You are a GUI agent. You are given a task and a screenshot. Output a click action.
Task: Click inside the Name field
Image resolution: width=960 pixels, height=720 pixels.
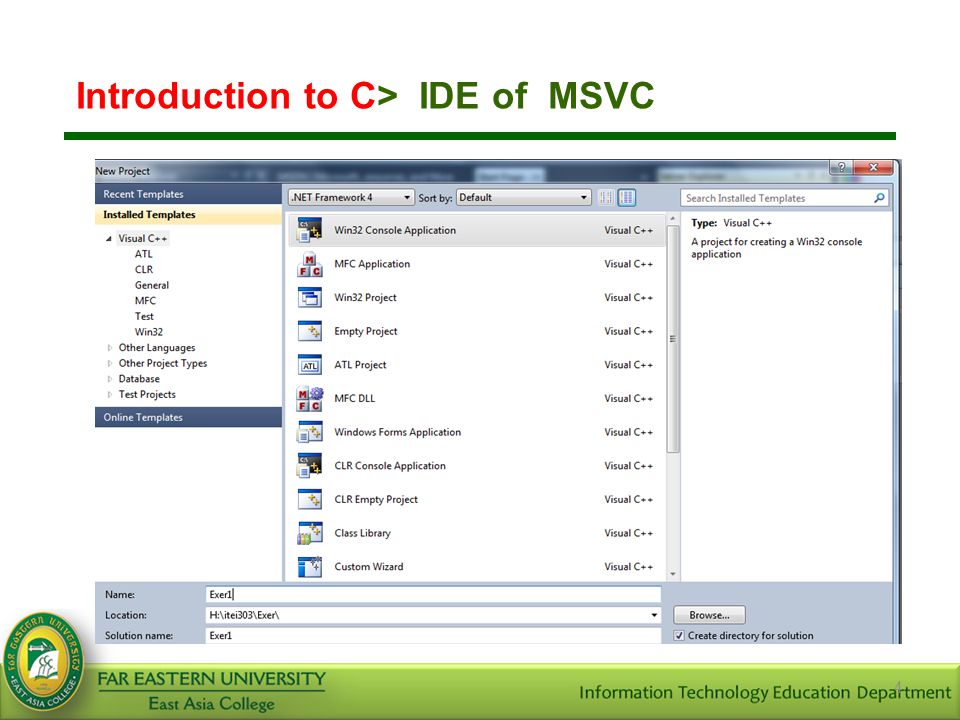coord(433,594)
